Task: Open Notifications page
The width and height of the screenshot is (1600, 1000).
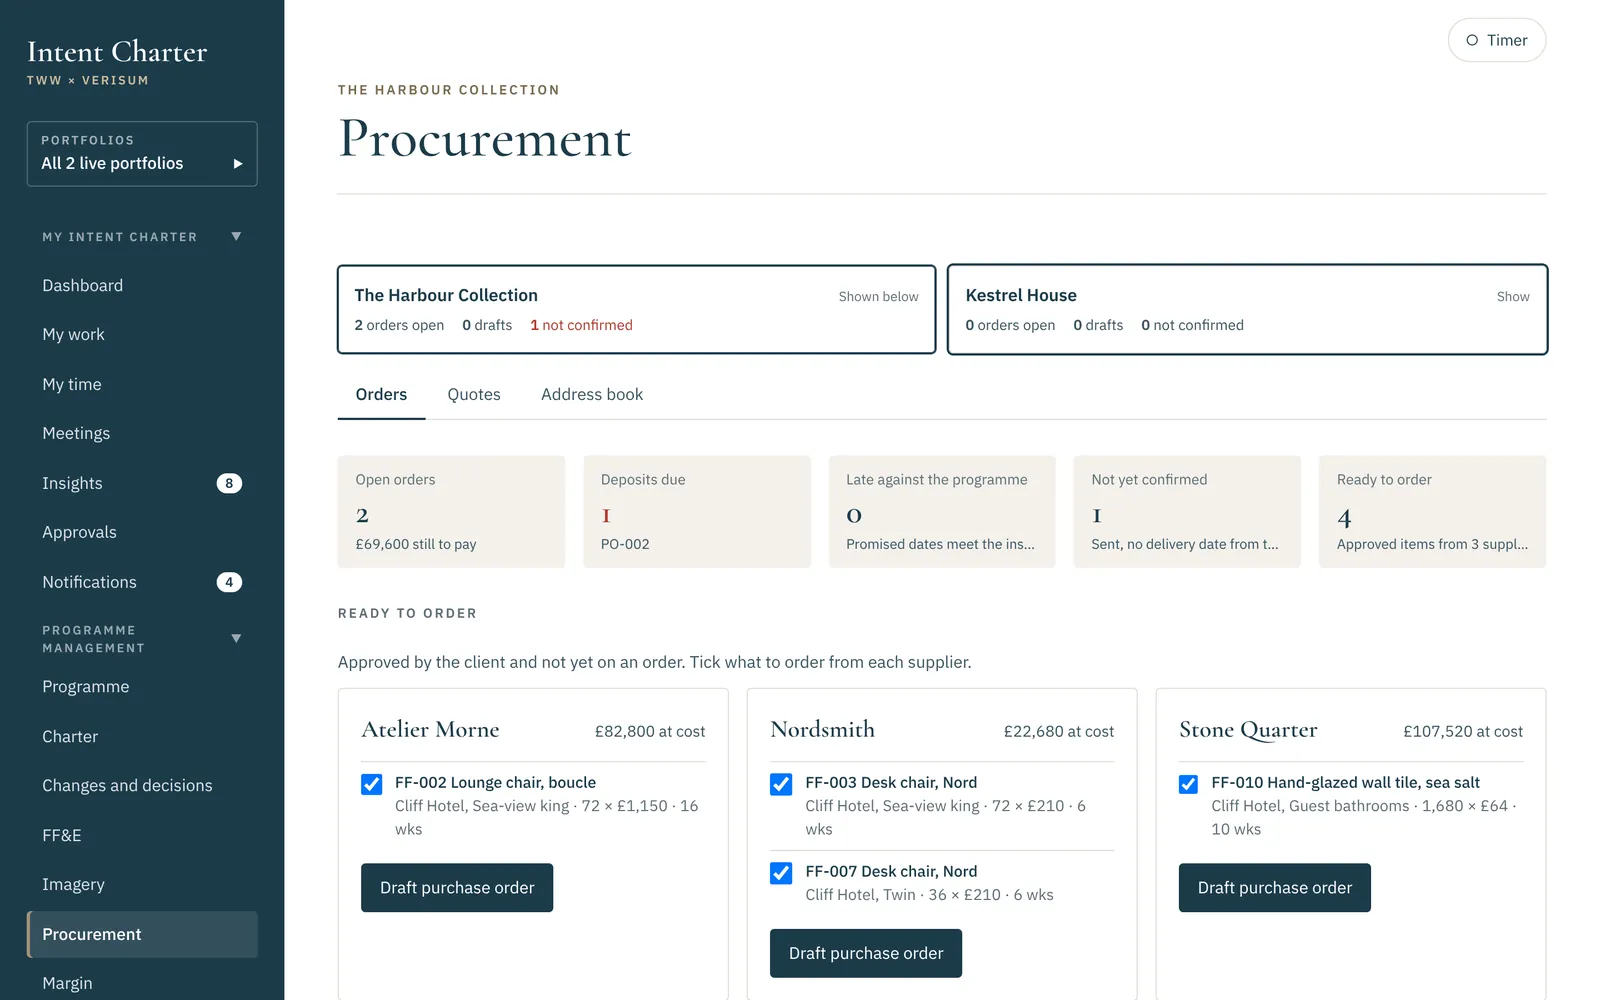Action: pyautogui.click(x=142, y=583)
